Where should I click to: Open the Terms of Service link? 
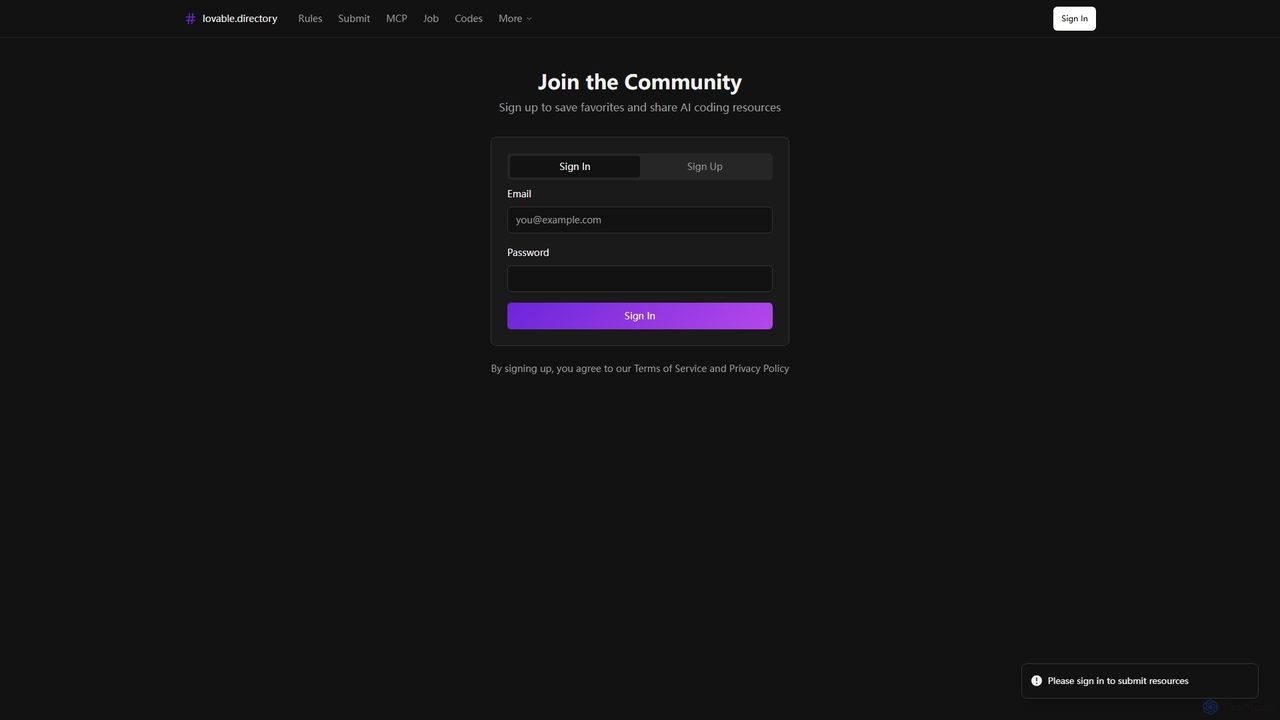[670, 369]
